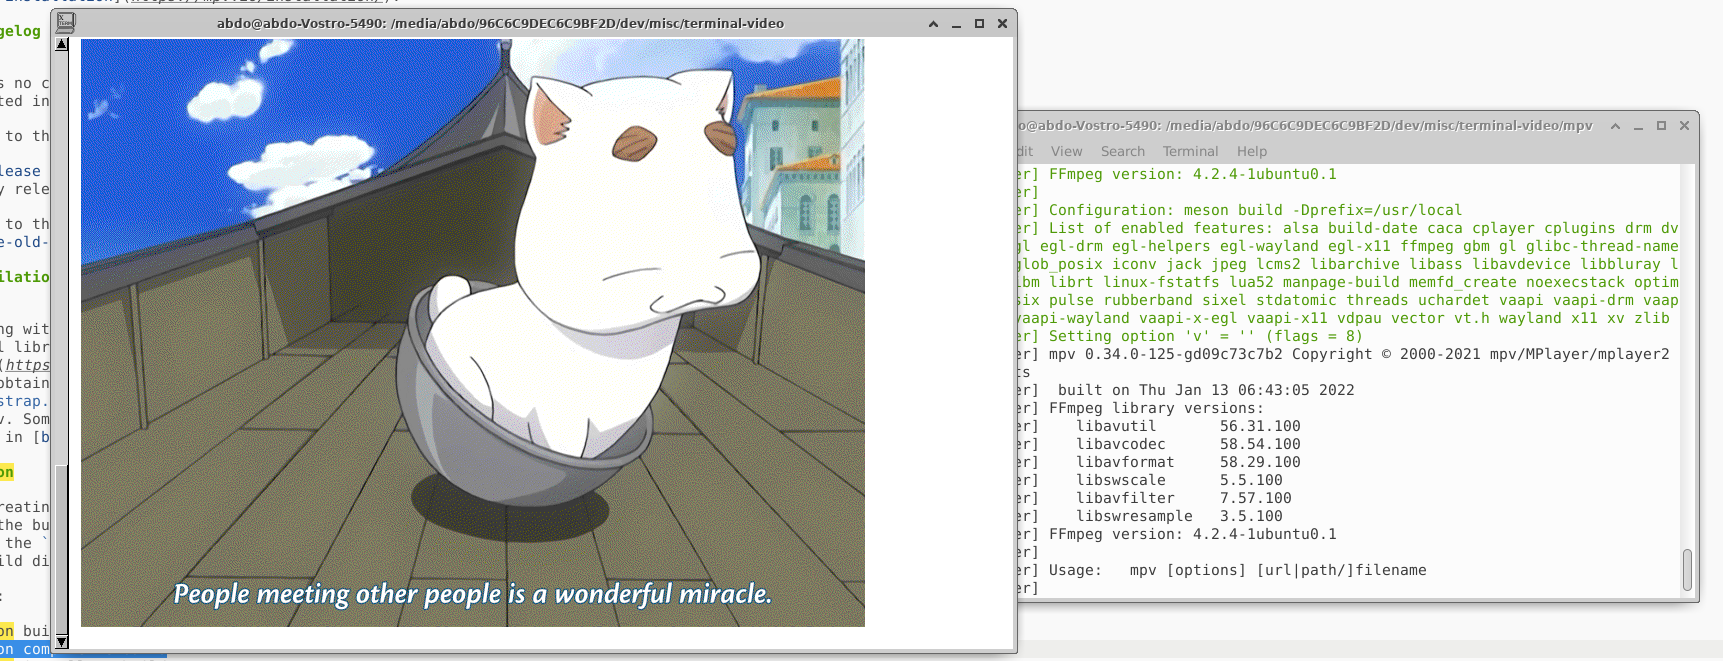Viewport: 1723px width, 661px height.
Task: Click the italic "https" link in the background document
Action: [x=28, y=365]
